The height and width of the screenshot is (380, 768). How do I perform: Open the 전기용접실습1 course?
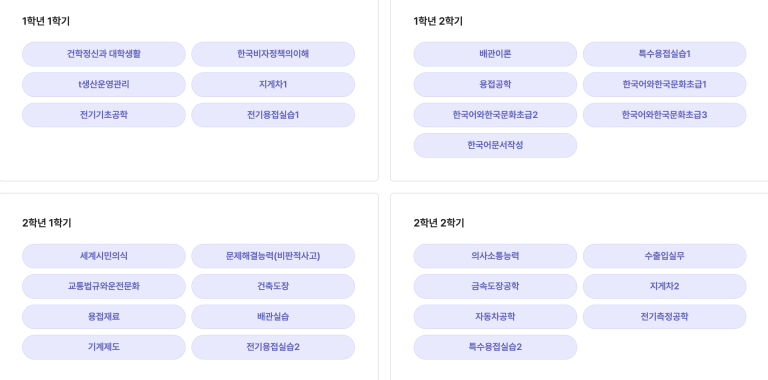[x=273, y=115]
